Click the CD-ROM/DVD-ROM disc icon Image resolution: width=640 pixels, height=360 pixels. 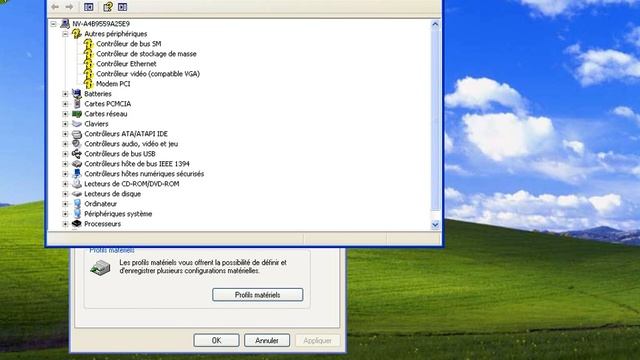pos(76,184)
